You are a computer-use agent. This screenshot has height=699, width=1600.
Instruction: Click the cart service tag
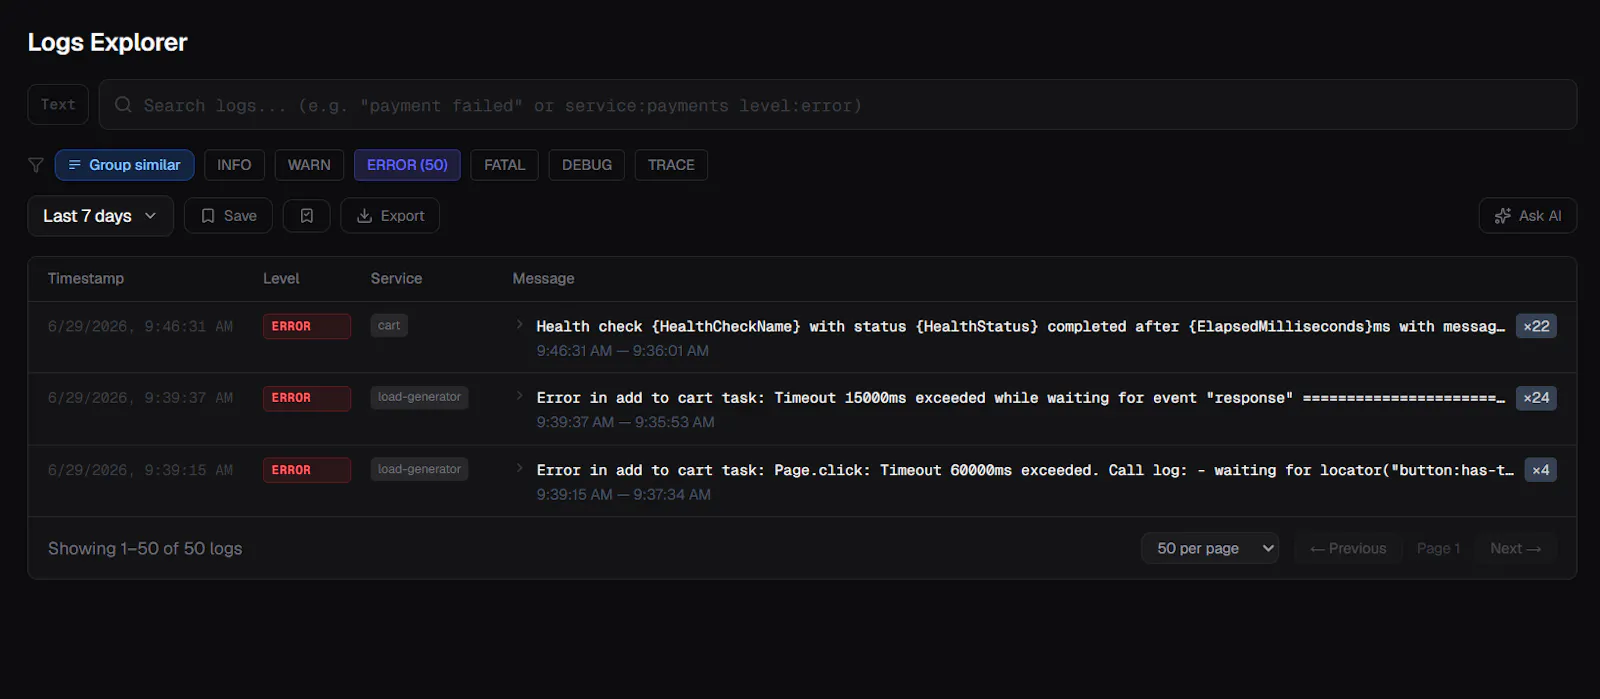(389, 325)
